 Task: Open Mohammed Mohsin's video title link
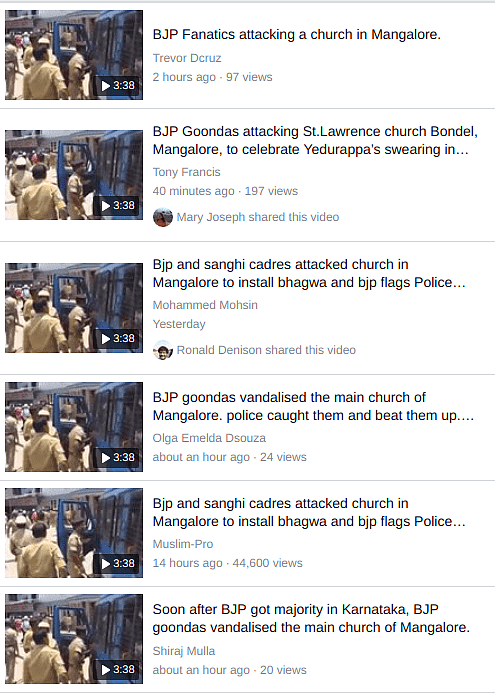[x=309, y=273]
